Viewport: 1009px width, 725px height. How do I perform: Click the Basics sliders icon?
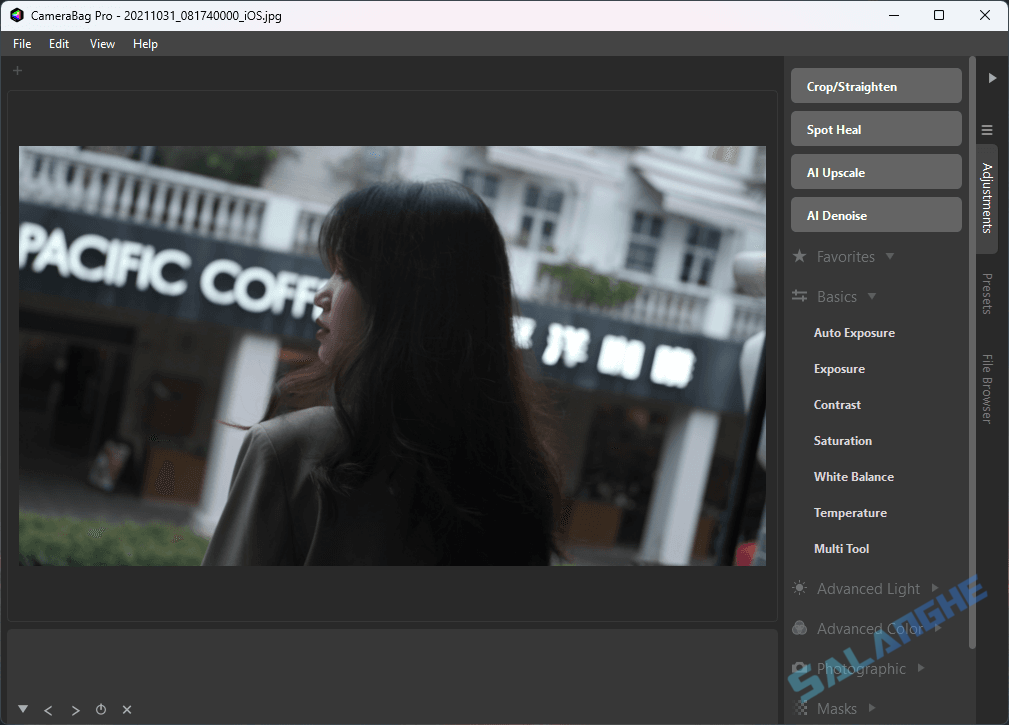(799, 296)
